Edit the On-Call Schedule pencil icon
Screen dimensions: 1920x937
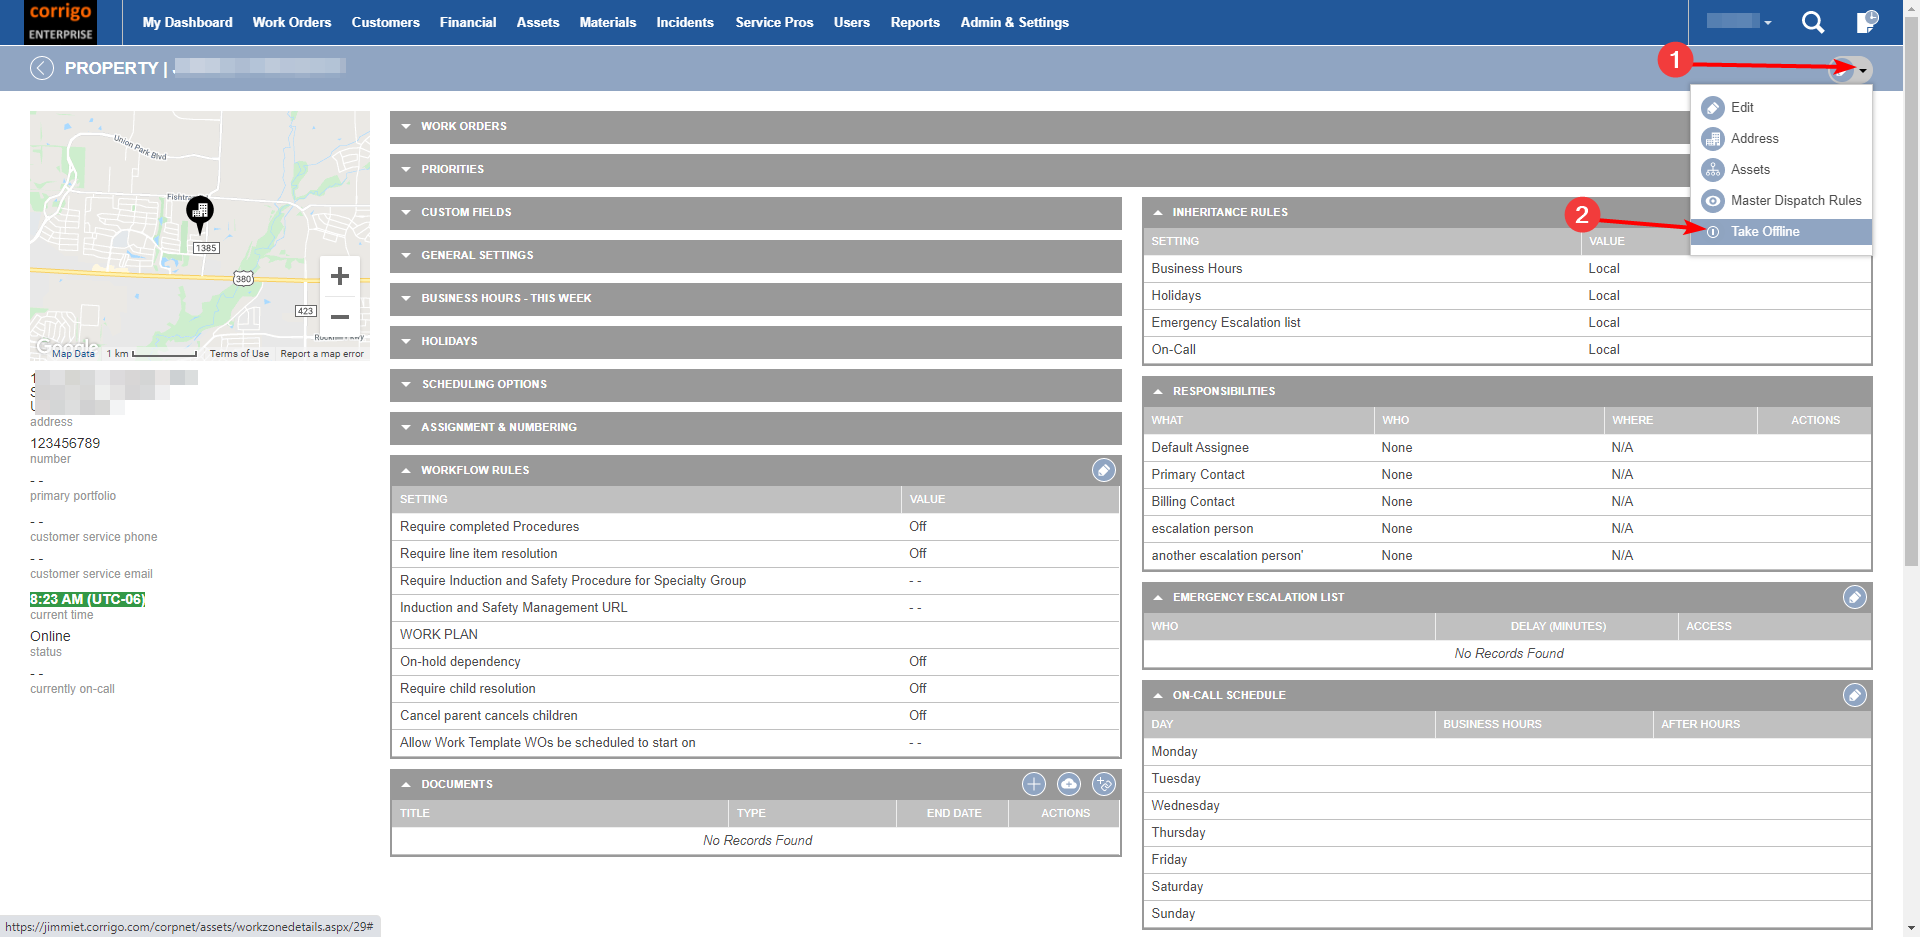click(1855, 695)
